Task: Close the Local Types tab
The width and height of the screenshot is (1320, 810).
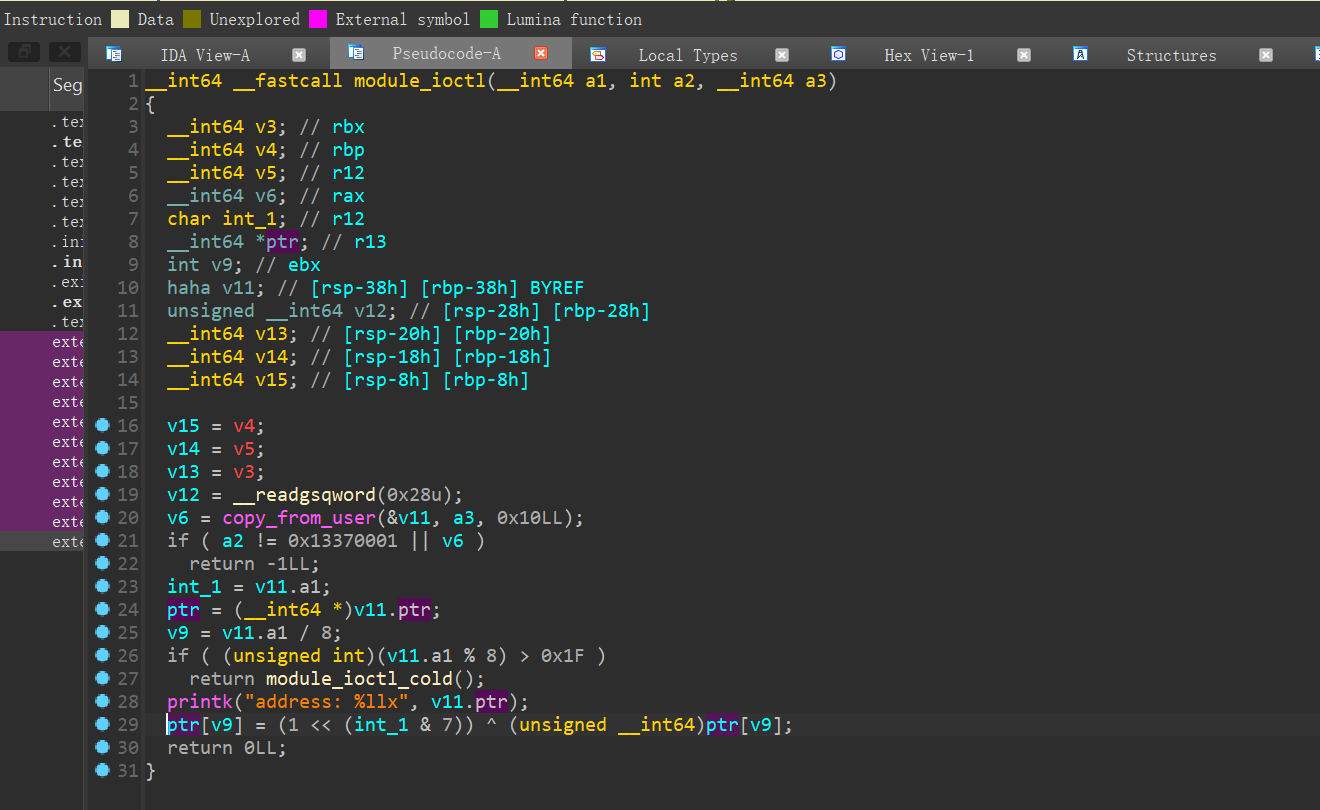Action: pos(782,55)
